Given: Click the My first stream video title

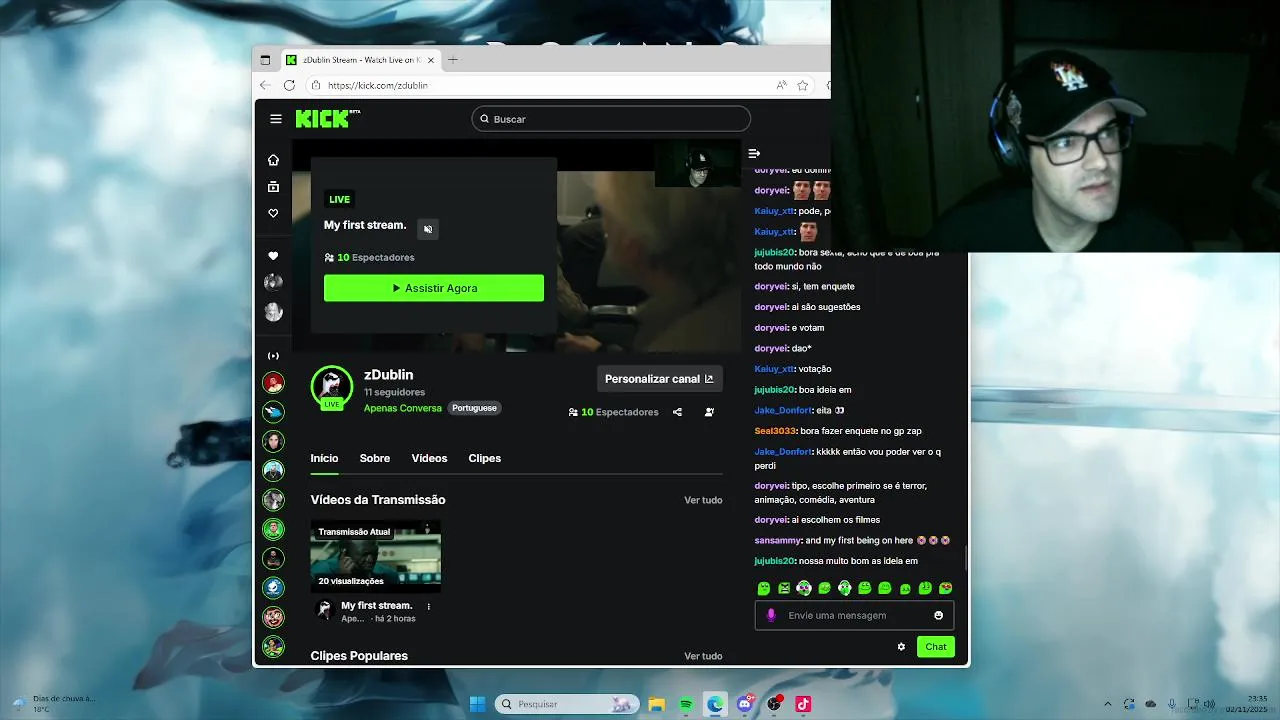Looking at the screenshot, I should pos(376,606).
